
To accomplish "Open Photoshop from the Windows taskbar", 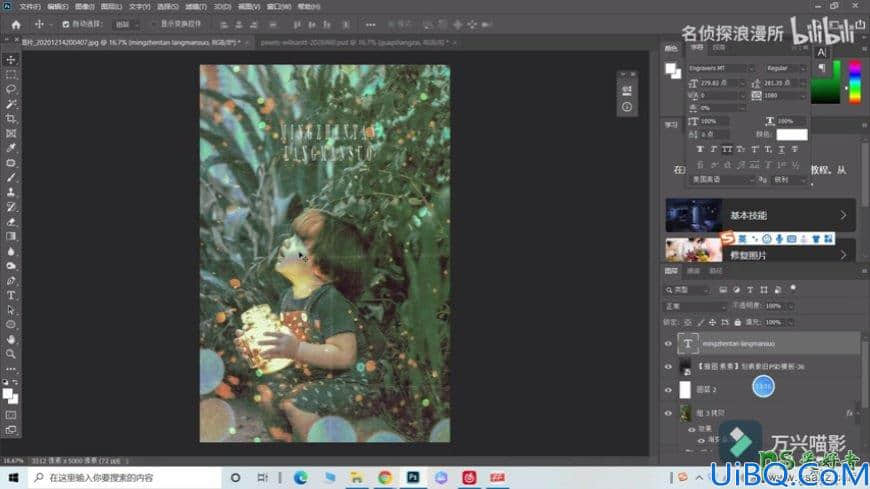I will [413, 477].
